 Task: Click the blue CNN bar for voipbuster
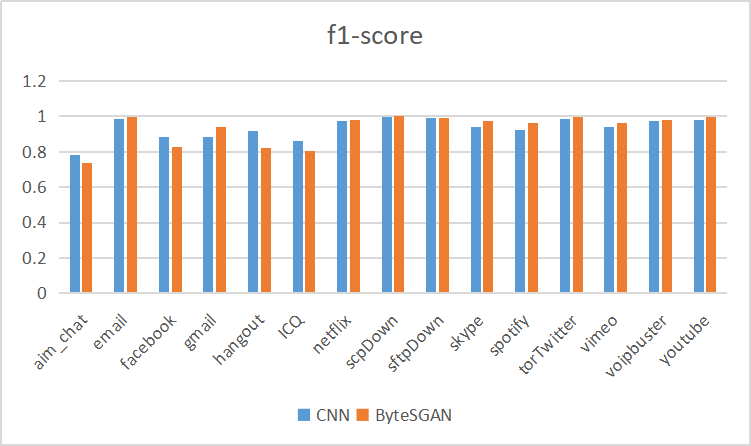(x=654, y=207)
